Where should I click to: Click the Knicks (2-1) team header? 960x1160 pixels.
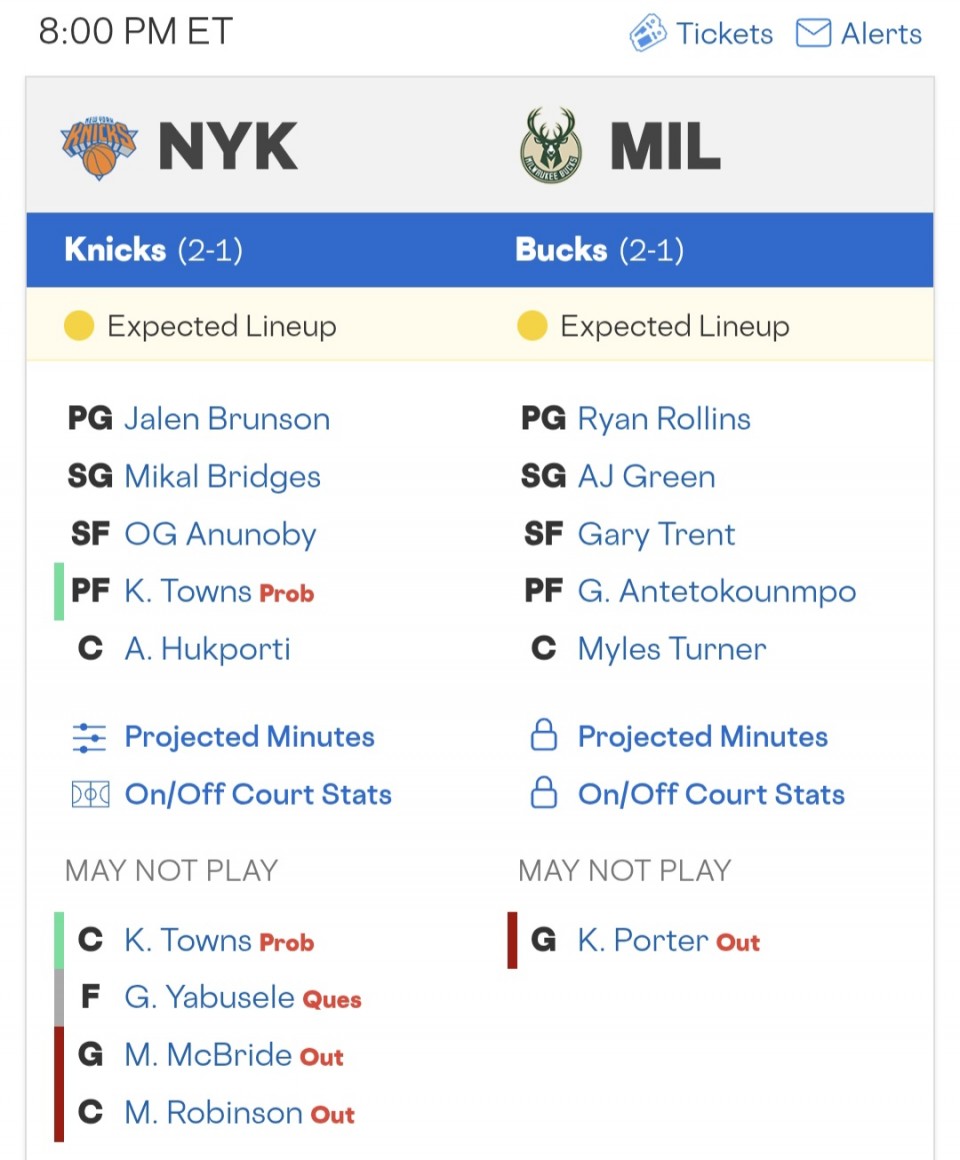tap(153, 250)
